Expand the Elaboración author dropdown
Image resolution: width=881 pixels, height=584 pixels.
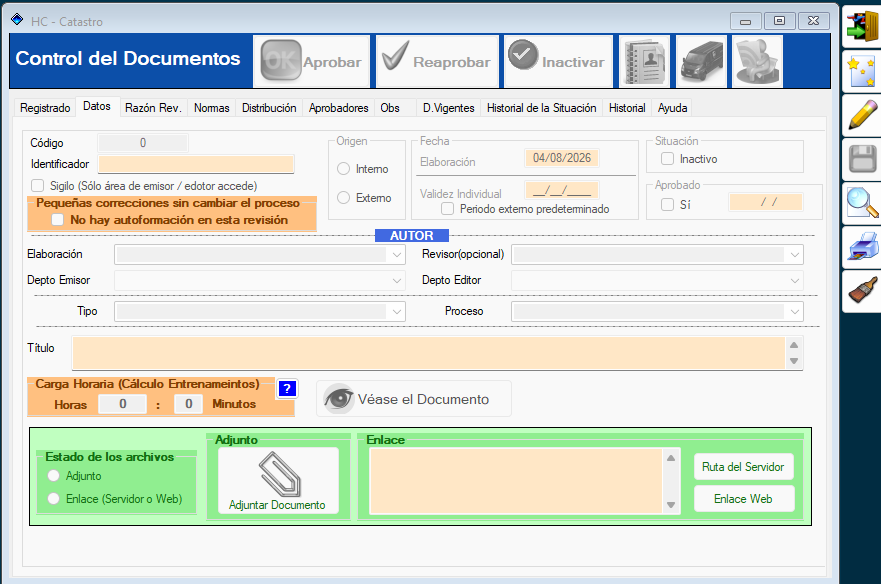click(397, 255)
